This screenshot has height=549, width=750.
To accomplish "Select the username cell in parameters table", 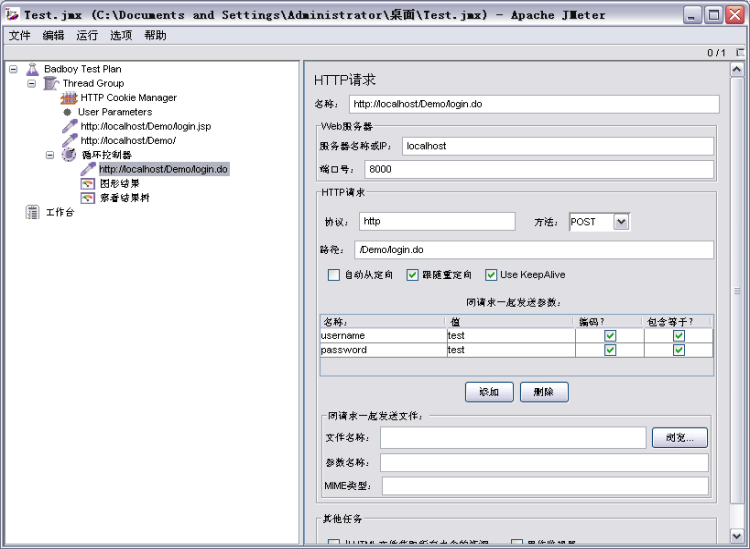I will 383,336.
